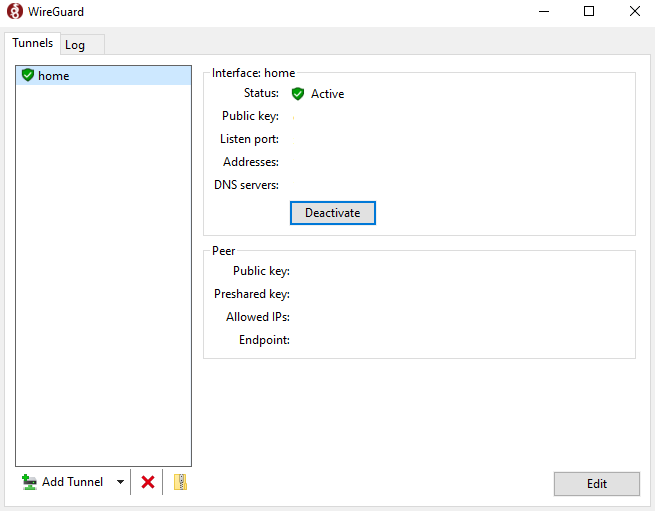Click WireGuard logo in title bar
This screenshot has height=511, width=655.
click(14, 12)
